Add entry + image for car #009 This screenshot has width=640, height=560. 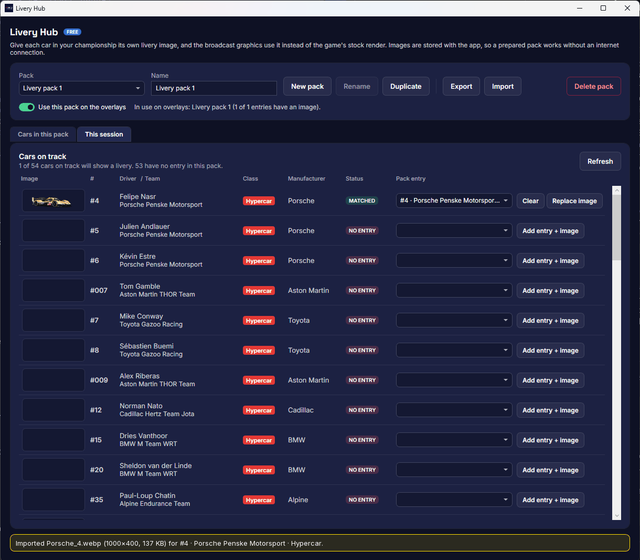pyautogui.click(x=550, y=380)
